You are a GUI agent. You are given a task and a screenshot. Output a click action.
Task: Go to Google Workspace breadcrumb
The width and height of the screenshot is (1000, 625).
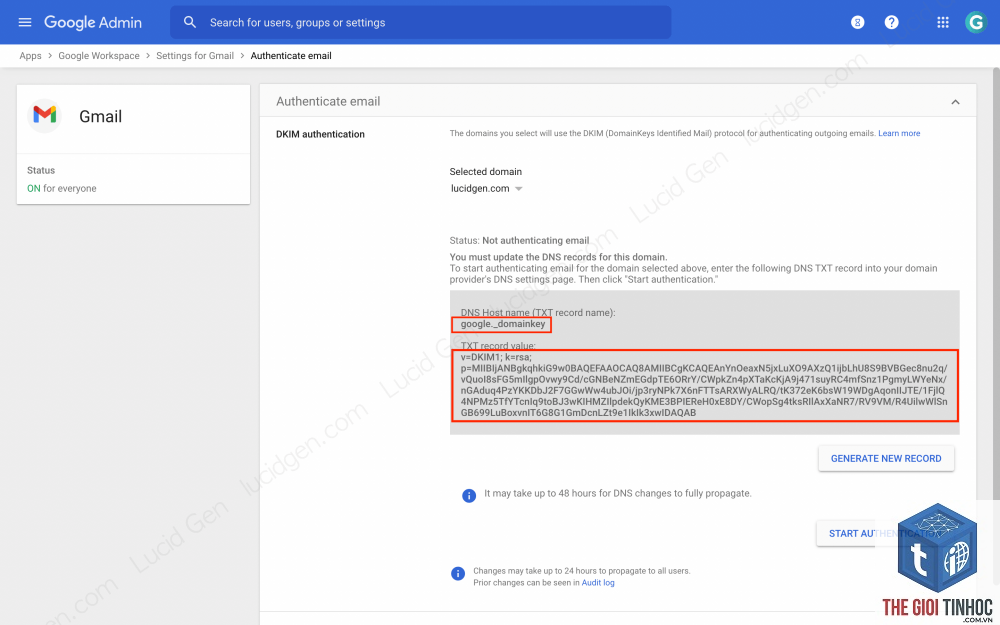(99, 55)
